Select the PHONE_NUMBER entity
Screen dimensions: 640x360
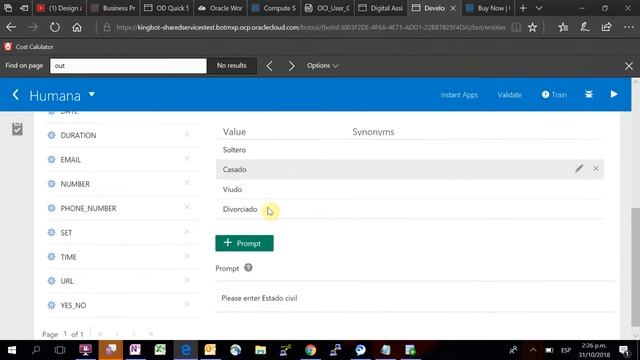click(88, 208)
